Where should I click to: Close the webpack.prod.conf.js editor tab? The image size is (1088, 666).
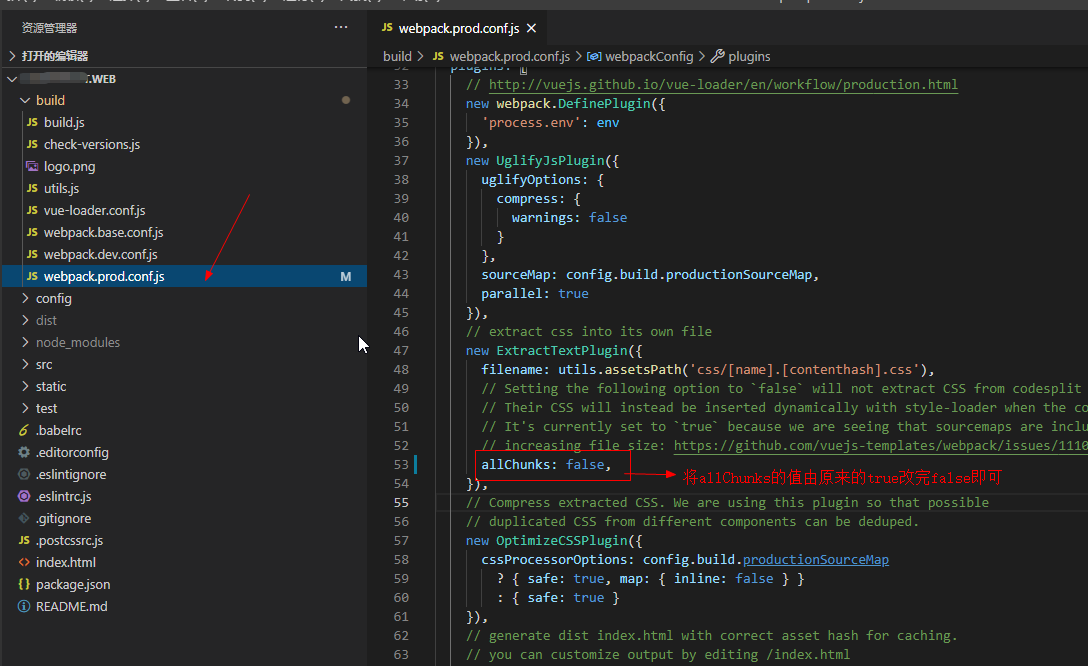pyautogui.click(x=532, y=28)
